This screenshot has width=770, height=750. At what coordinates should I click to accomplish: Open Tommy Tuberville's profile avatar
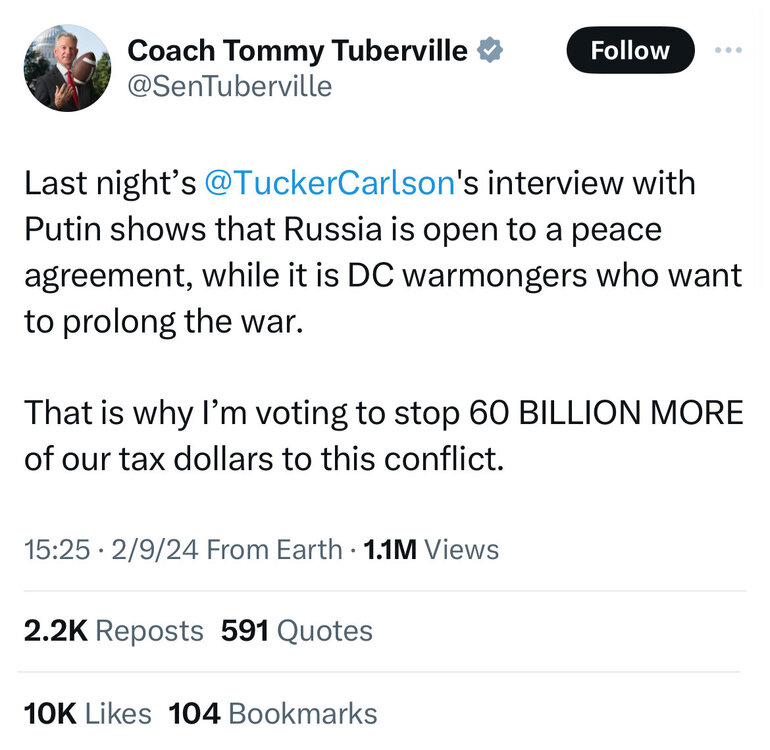pos(69,70)
